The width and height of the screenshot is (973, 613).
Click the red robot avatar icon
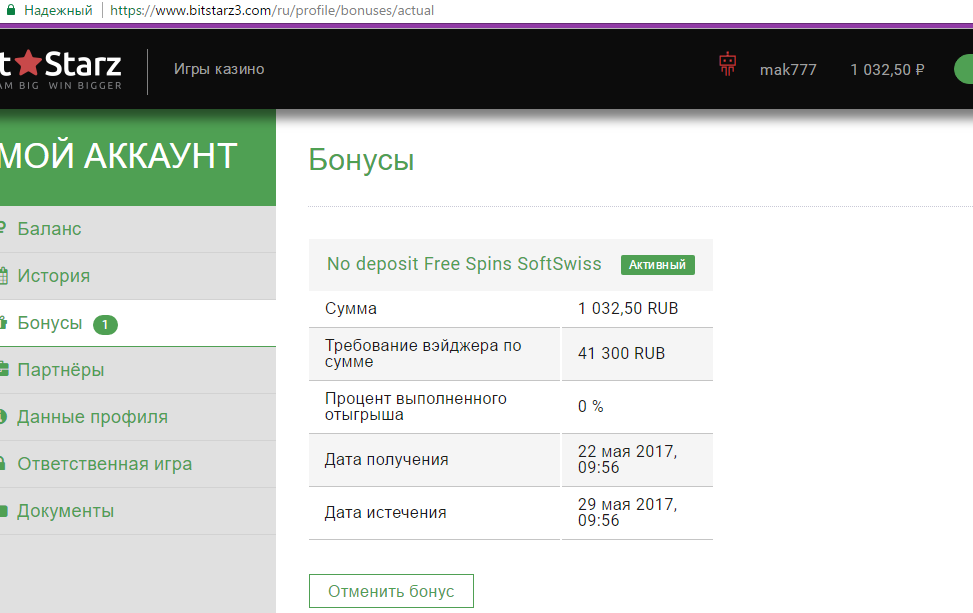[x=727, y=66]
